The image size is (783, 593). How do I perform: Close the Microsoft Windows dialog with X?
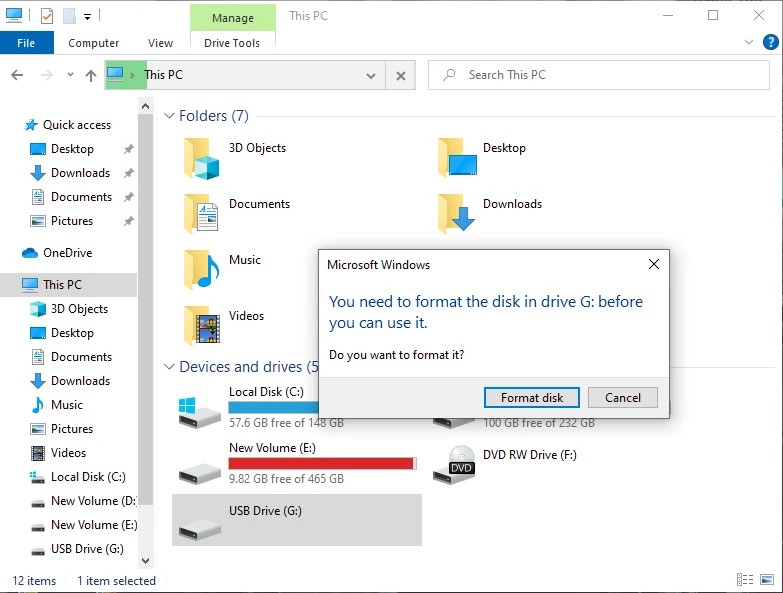(x=654, y=264)
